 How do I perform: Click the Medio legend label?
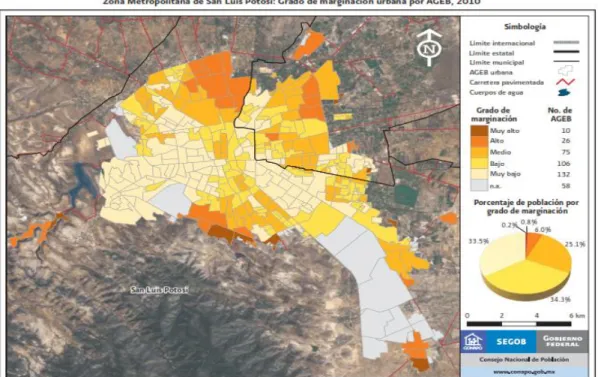point(500,152)
